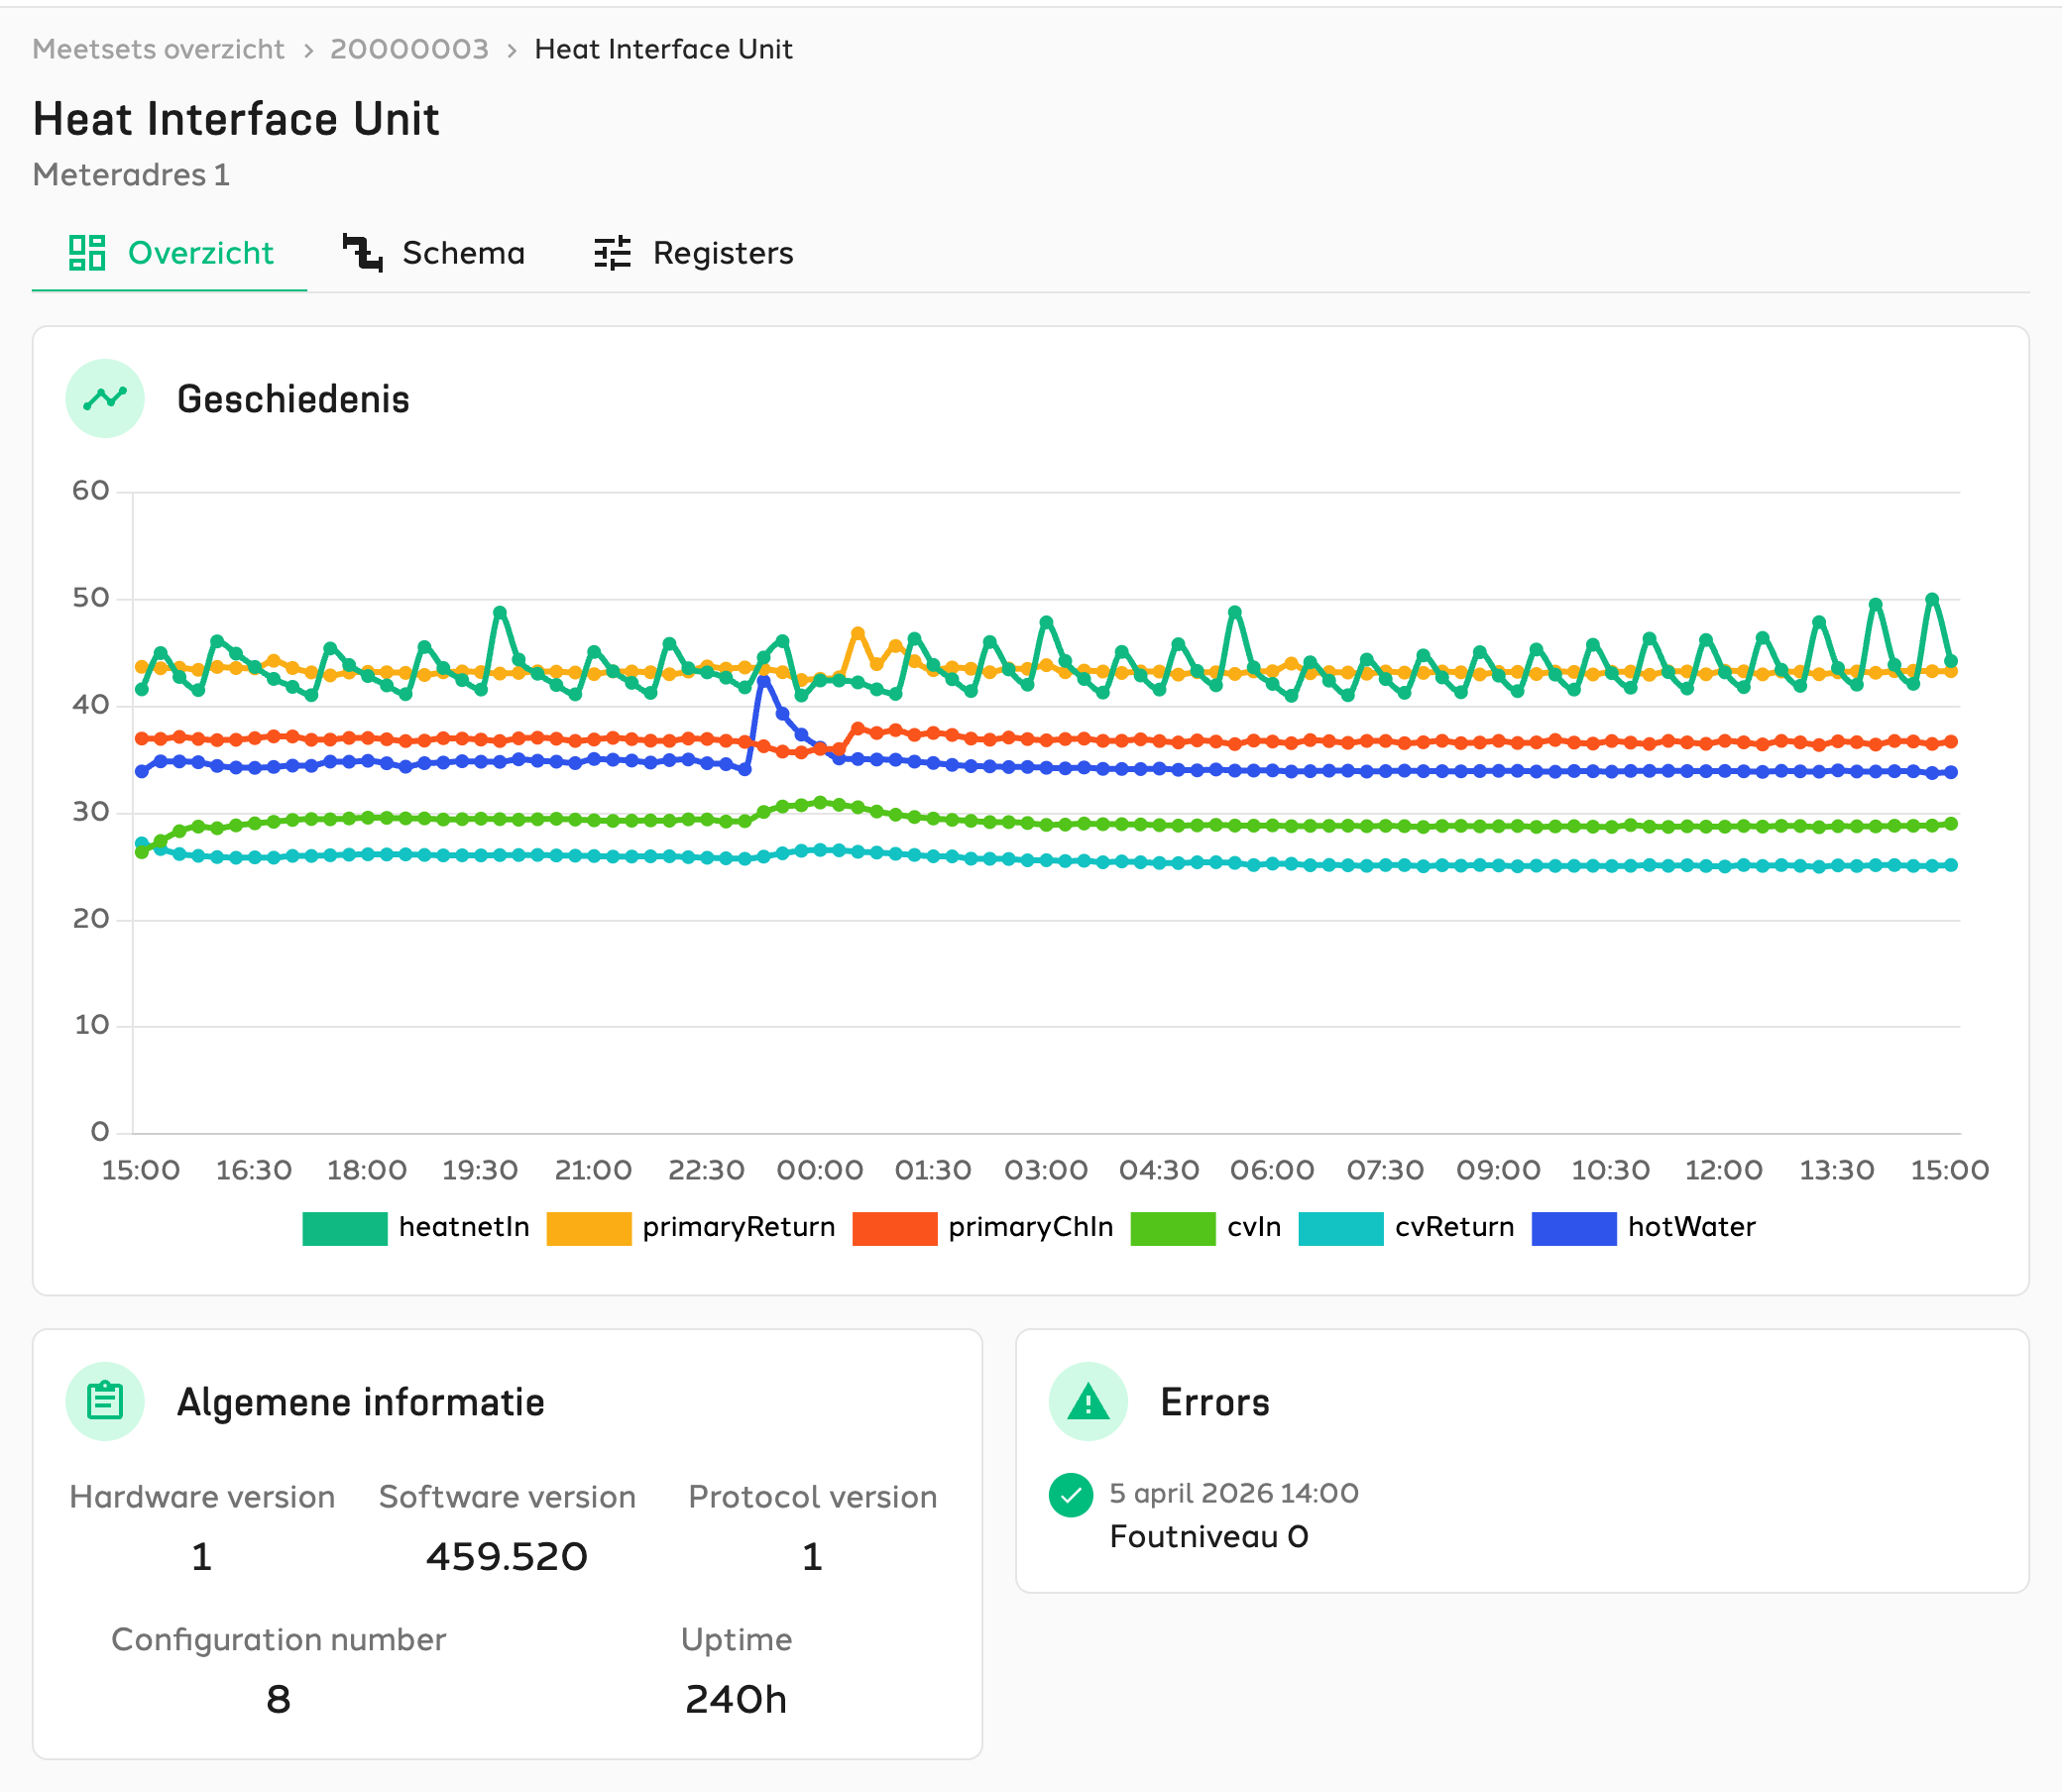Switch to the Schema tab
The image size is (2062, 1792).
tap(434, 253)
